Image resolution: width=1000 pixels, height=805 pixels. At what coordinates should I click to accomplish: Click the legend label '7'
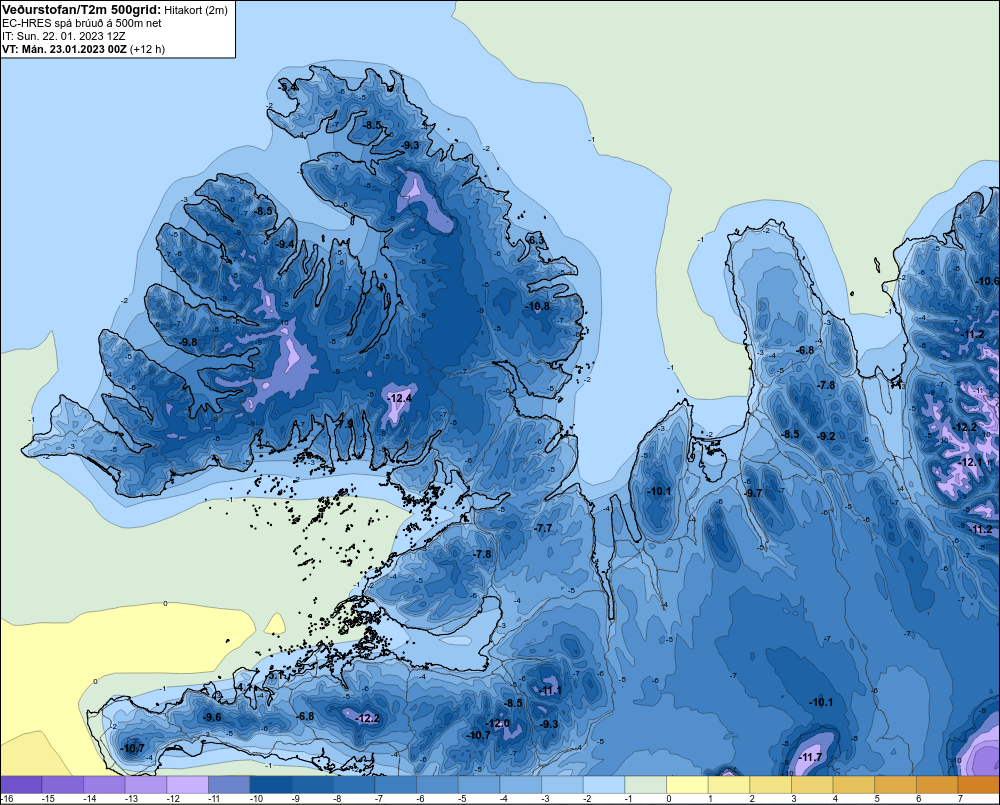click(960, 799)
